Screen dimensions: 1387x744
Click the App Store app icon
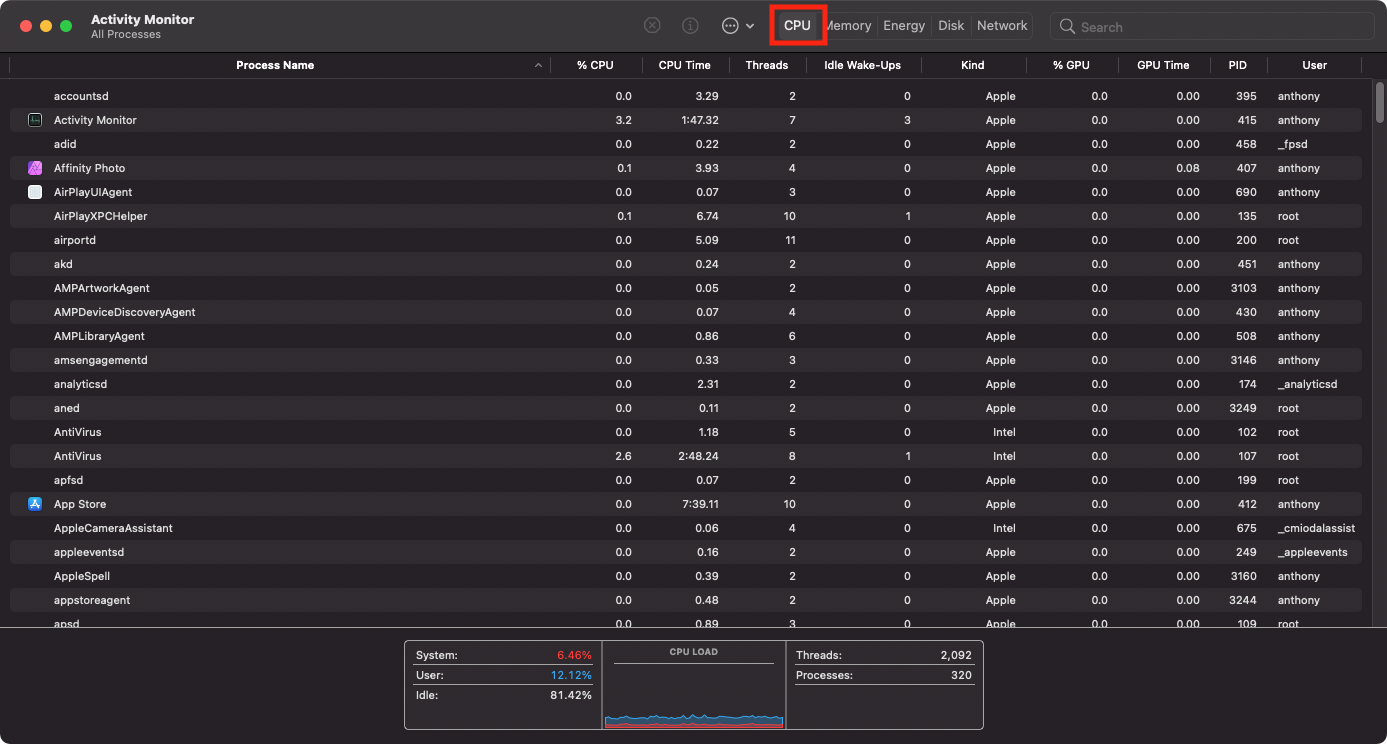coord(35,504)
